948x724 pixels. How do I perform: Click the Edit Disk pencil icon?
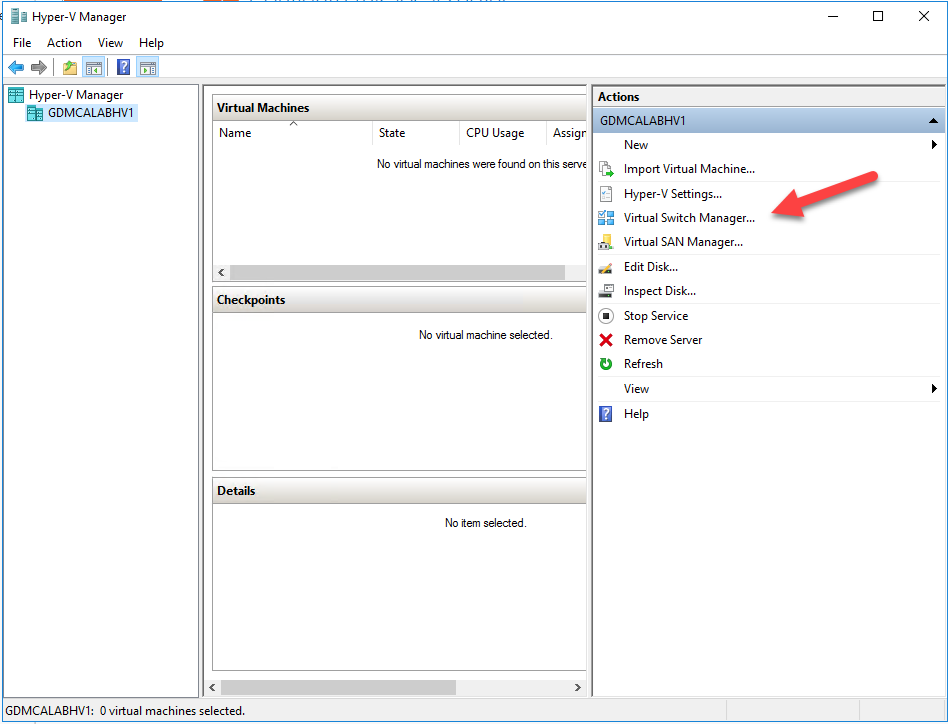click(606, 267)
